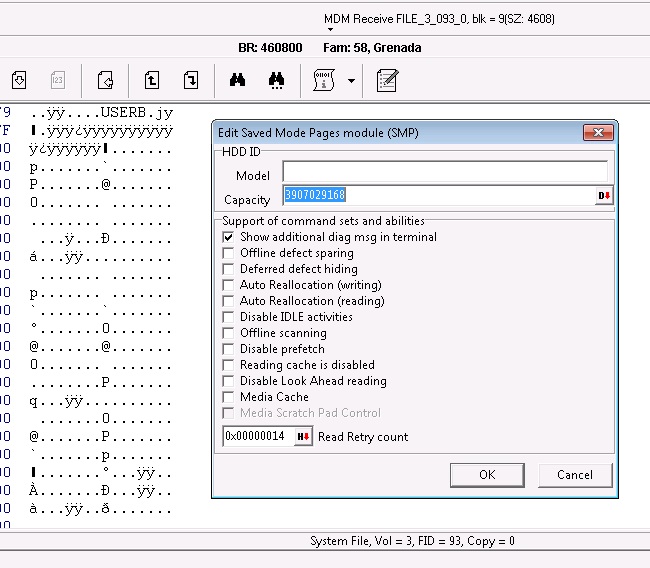The width and height of the screenshot is (650, 568).
Task: Click the Model text input field
Action: click(445, 171)
